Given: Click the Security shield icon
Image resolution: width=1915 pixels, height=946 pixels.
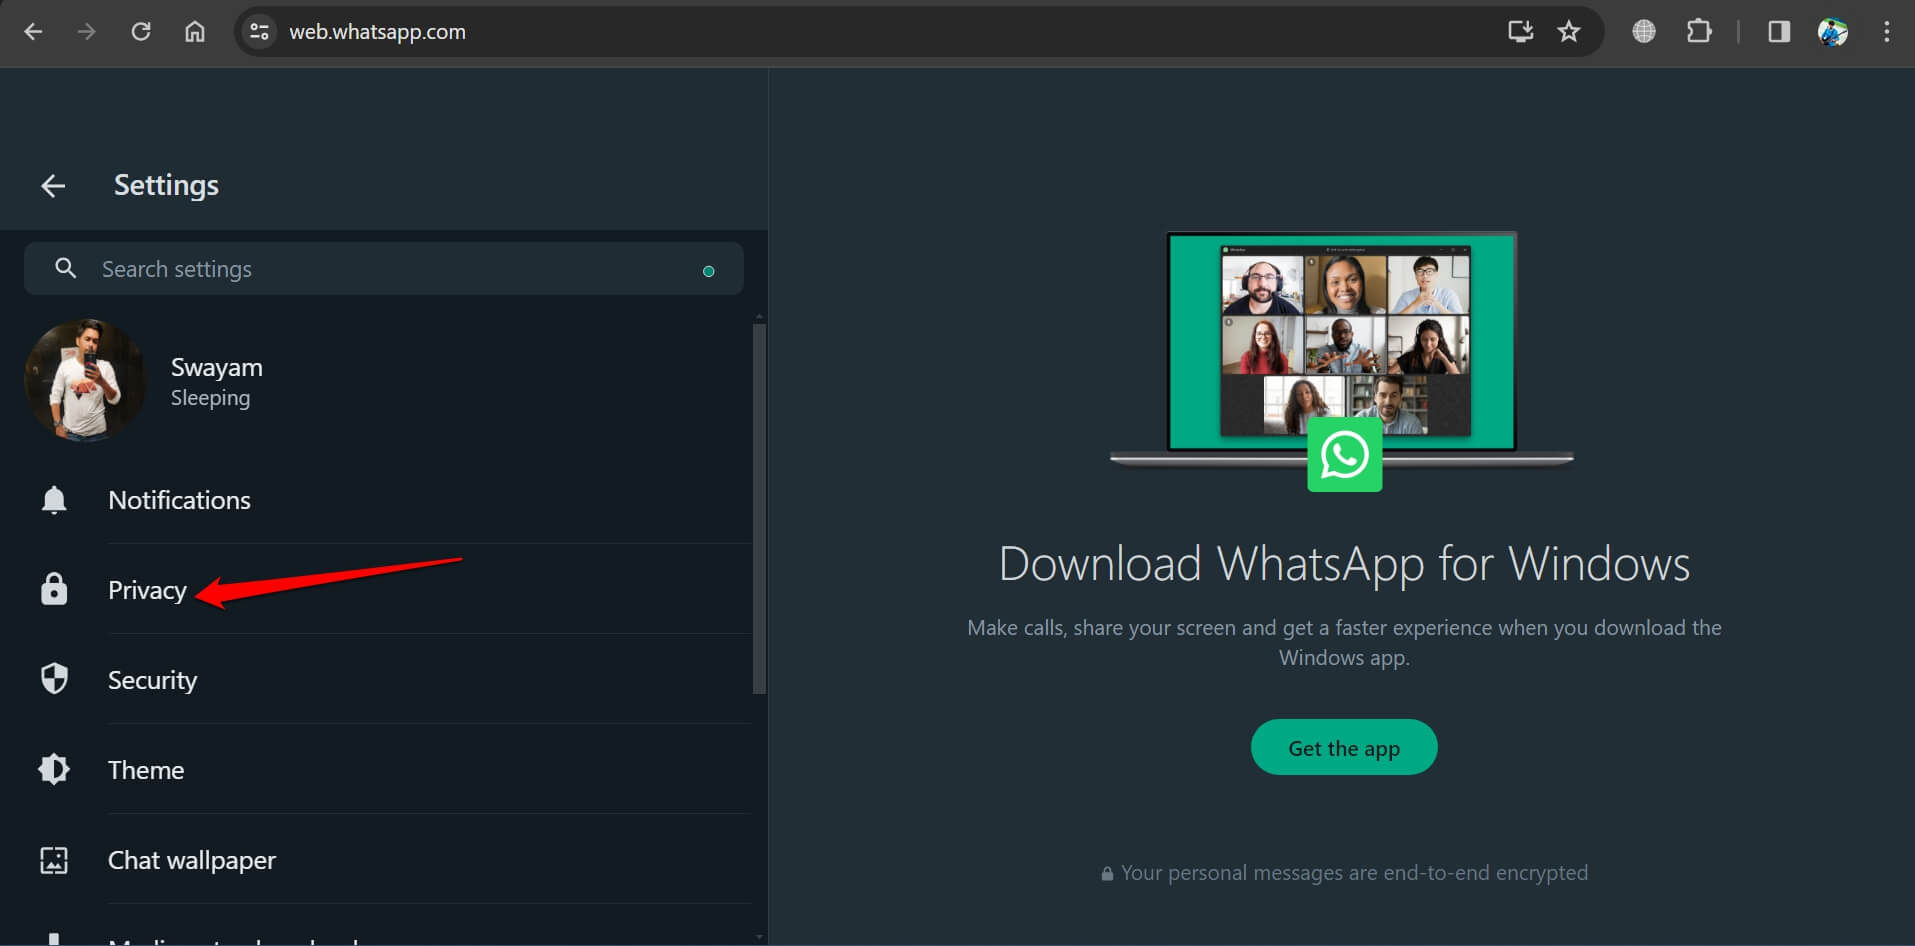Looking at the screenshot, I should (x=54, y=679).
